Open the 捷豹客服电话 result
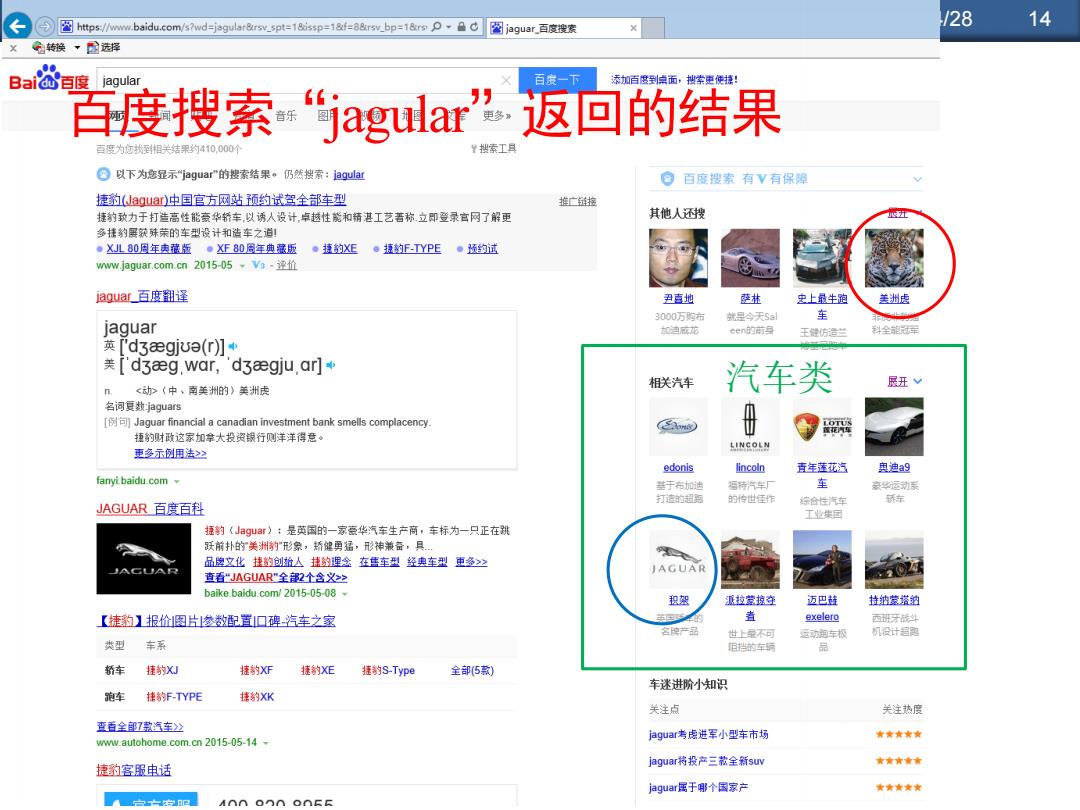The width and height of the screenshot is (1080, 810). [x=134, y=770]
